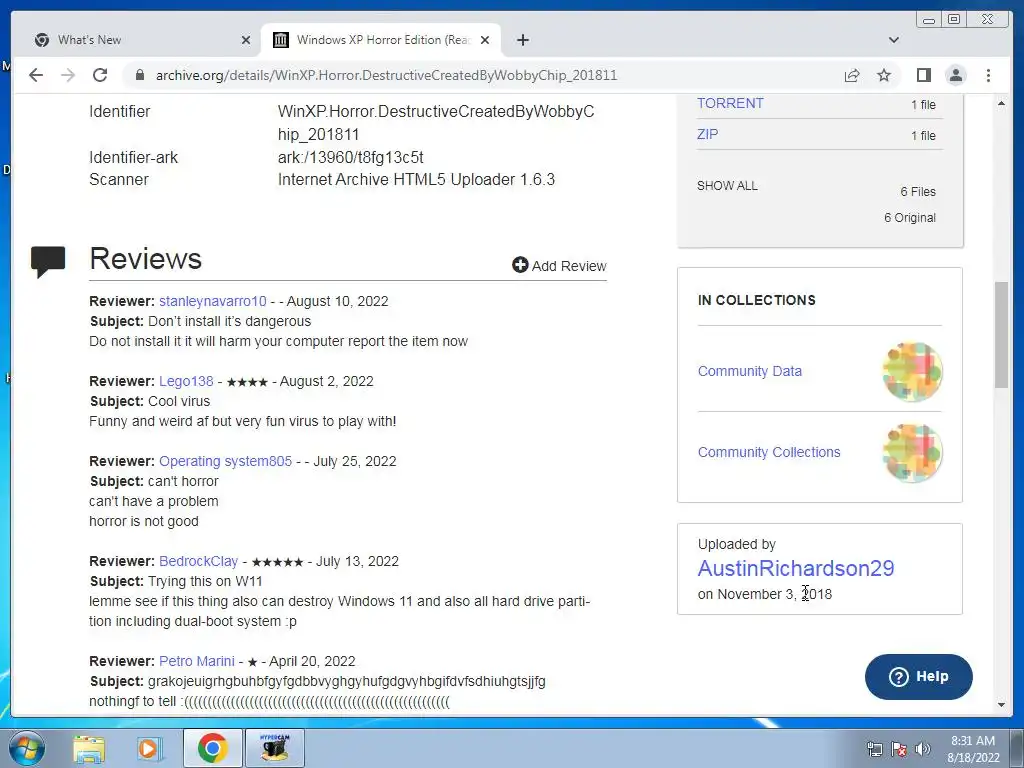This screenshot has width=1024, height=768.
Task: Toggle the Chrome side panel
Action: [923, 75]
